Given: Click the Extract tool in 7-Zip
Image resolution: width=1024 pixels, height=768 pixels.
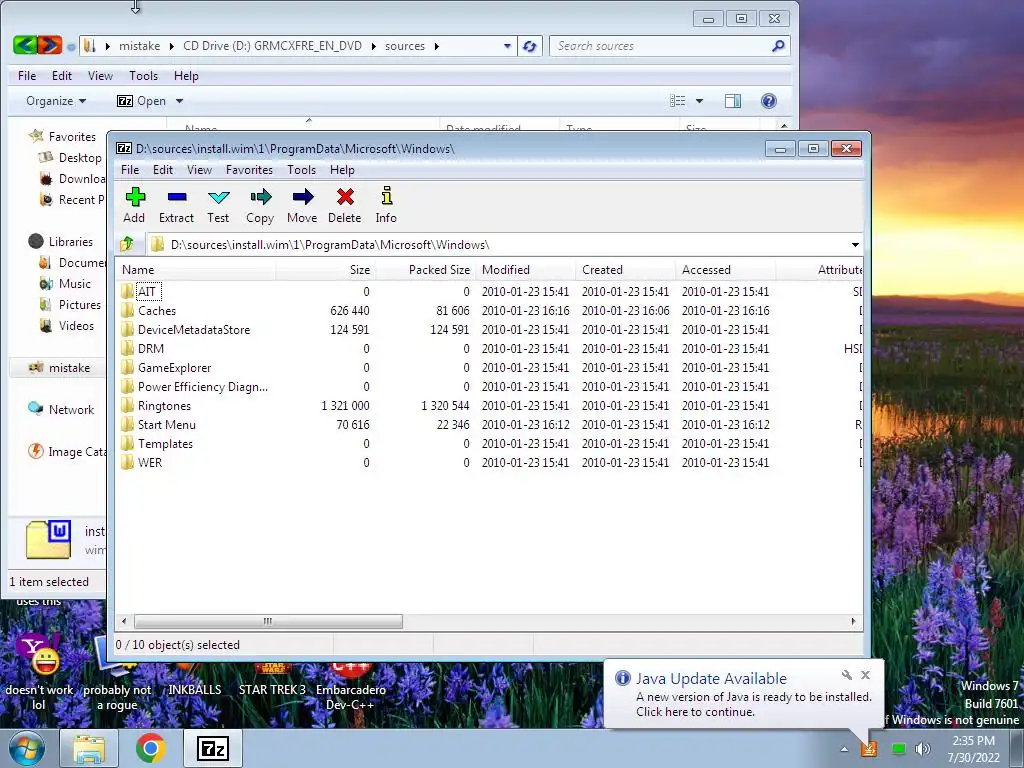Looking at the screenshot, I should [176, 205].
